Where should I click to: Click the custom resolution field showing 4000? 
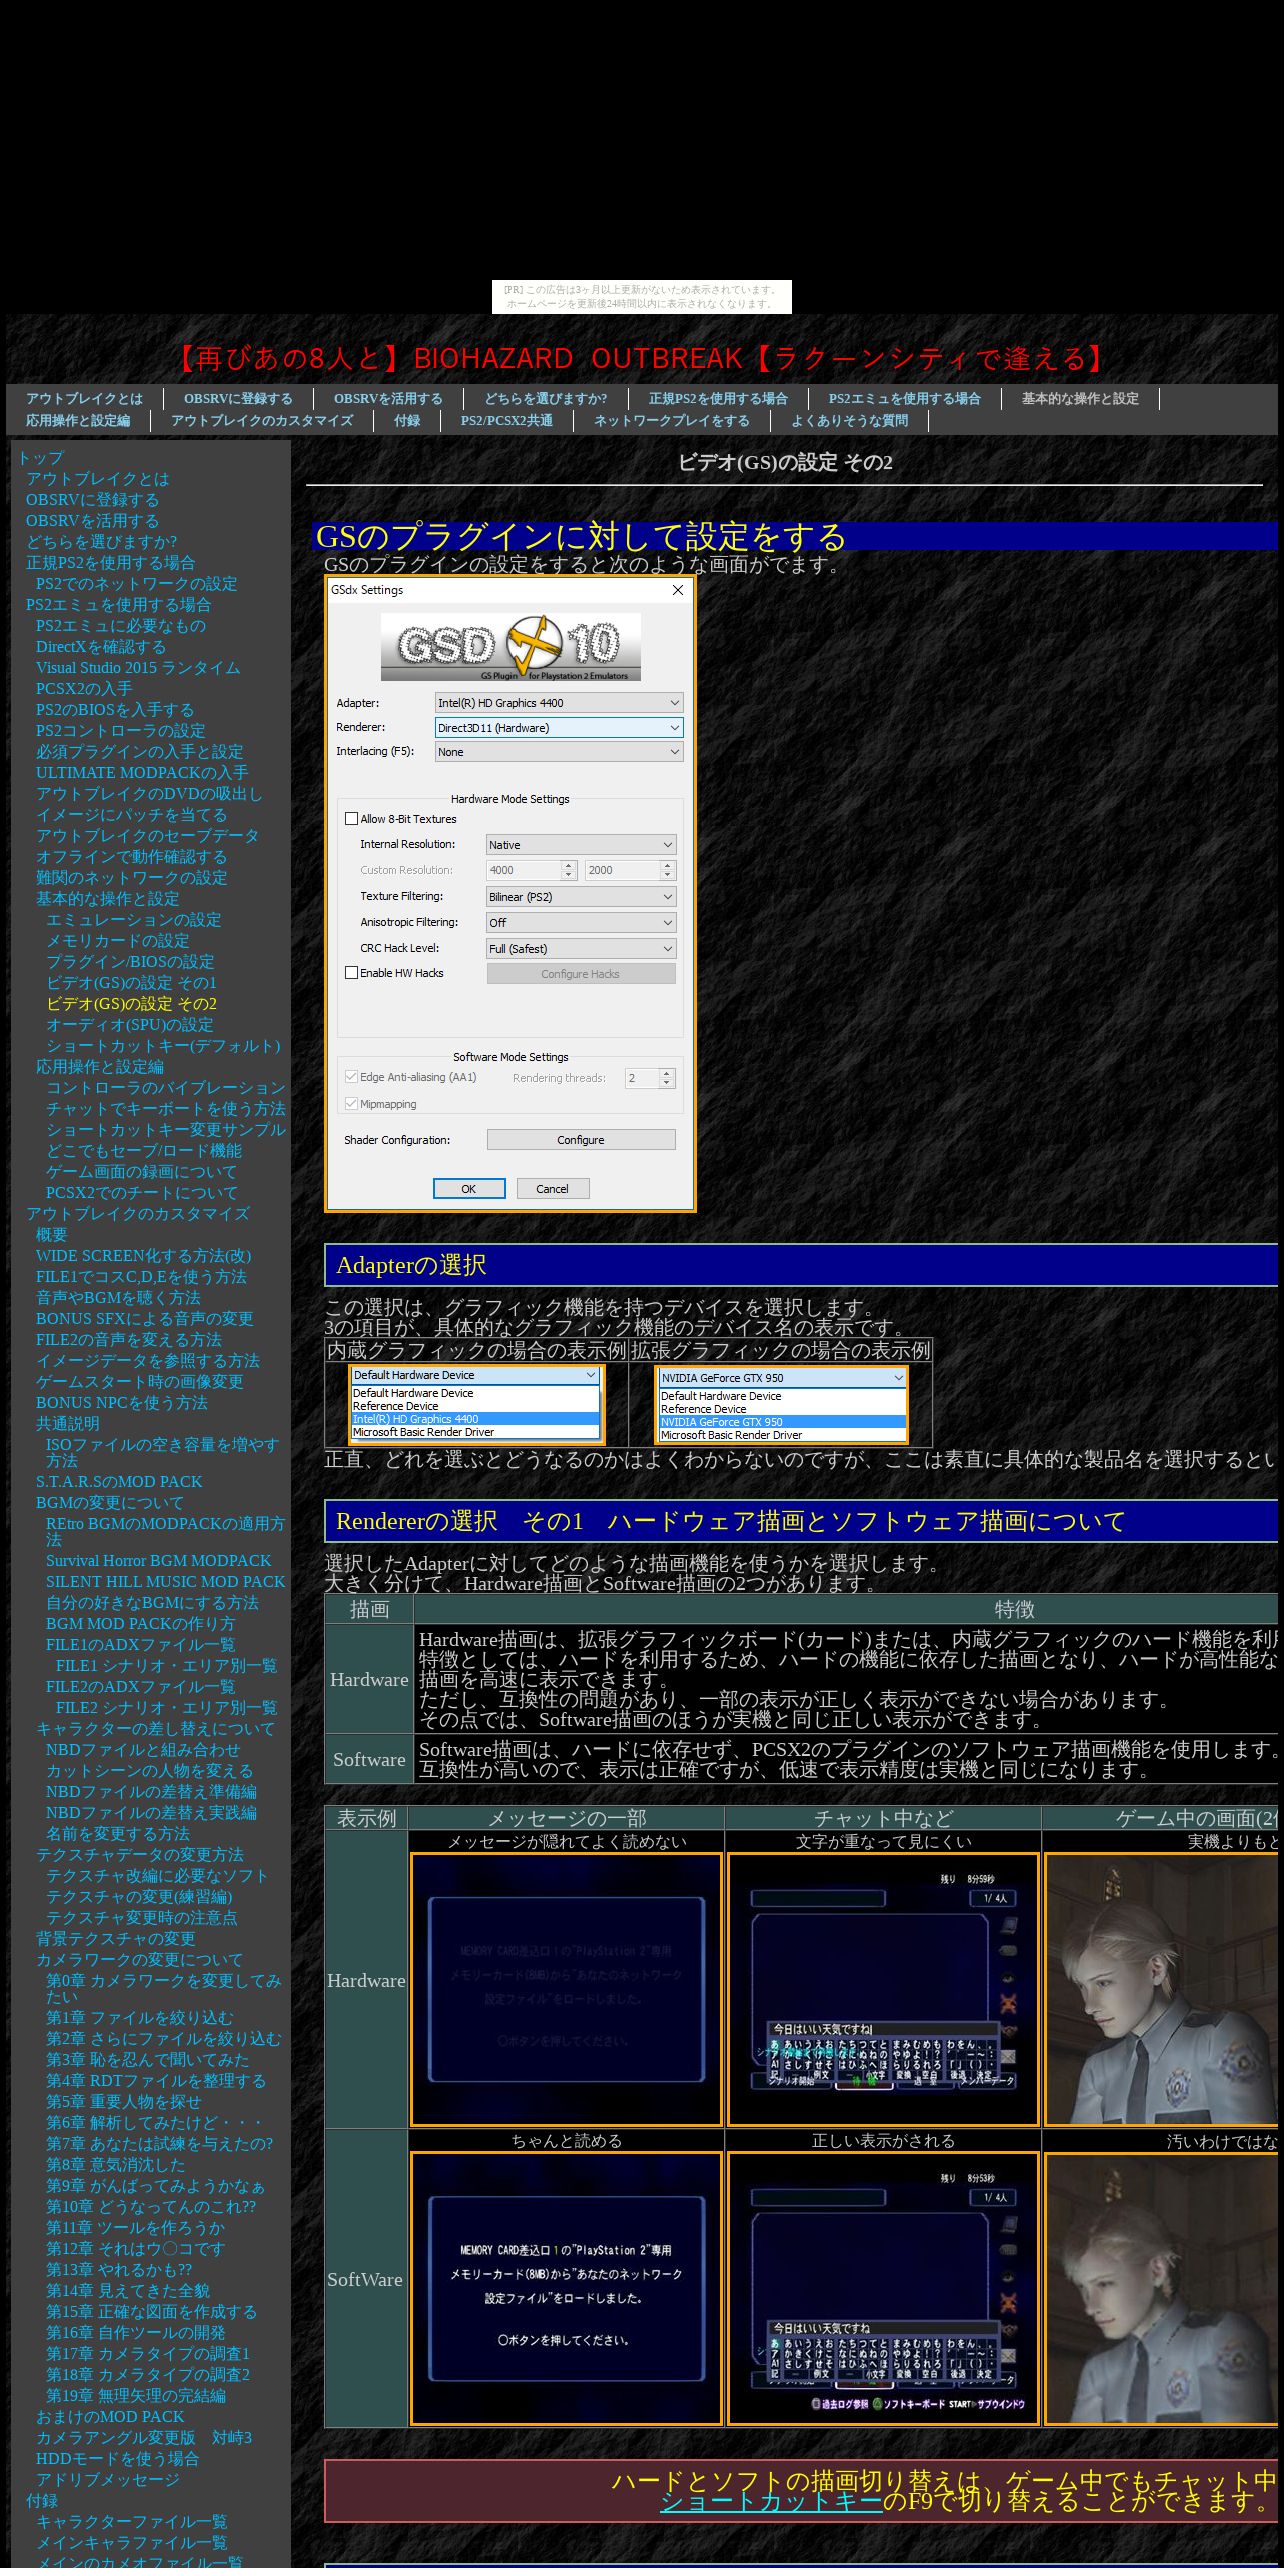coord(531,870)
